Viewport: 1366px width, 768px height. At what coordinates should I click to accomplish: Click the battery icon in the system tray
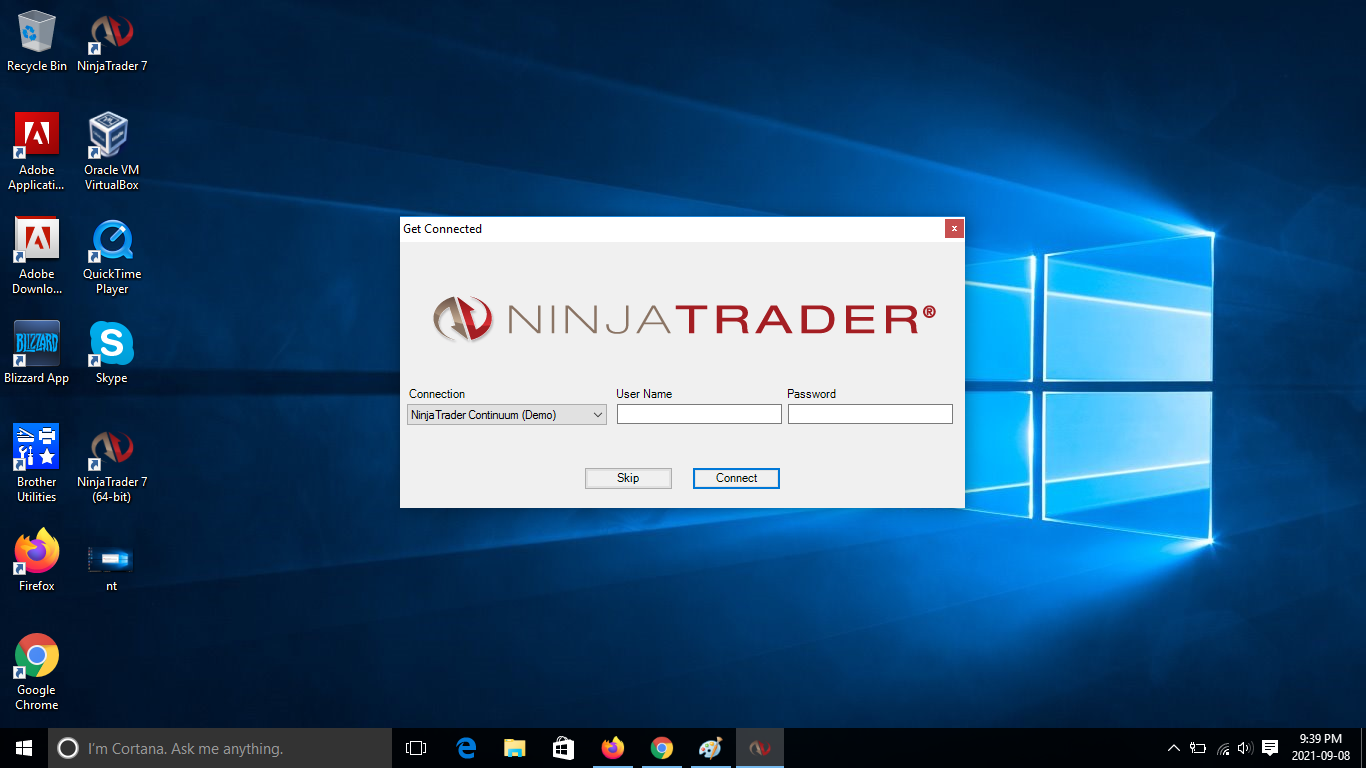point(1198,748)
